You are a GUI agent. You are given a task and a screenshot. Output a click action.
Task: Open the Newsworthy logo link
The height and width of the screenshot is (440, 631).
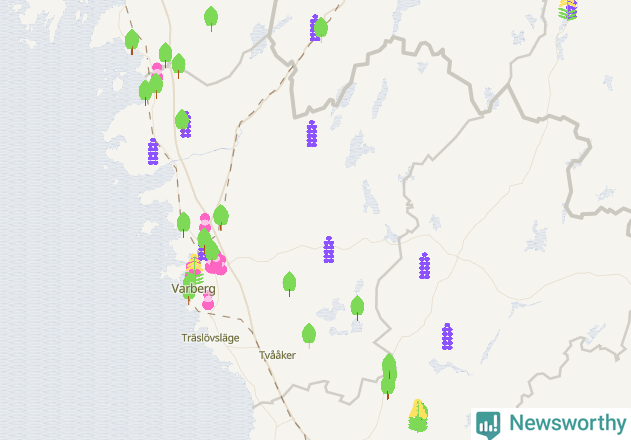[551, 424]
